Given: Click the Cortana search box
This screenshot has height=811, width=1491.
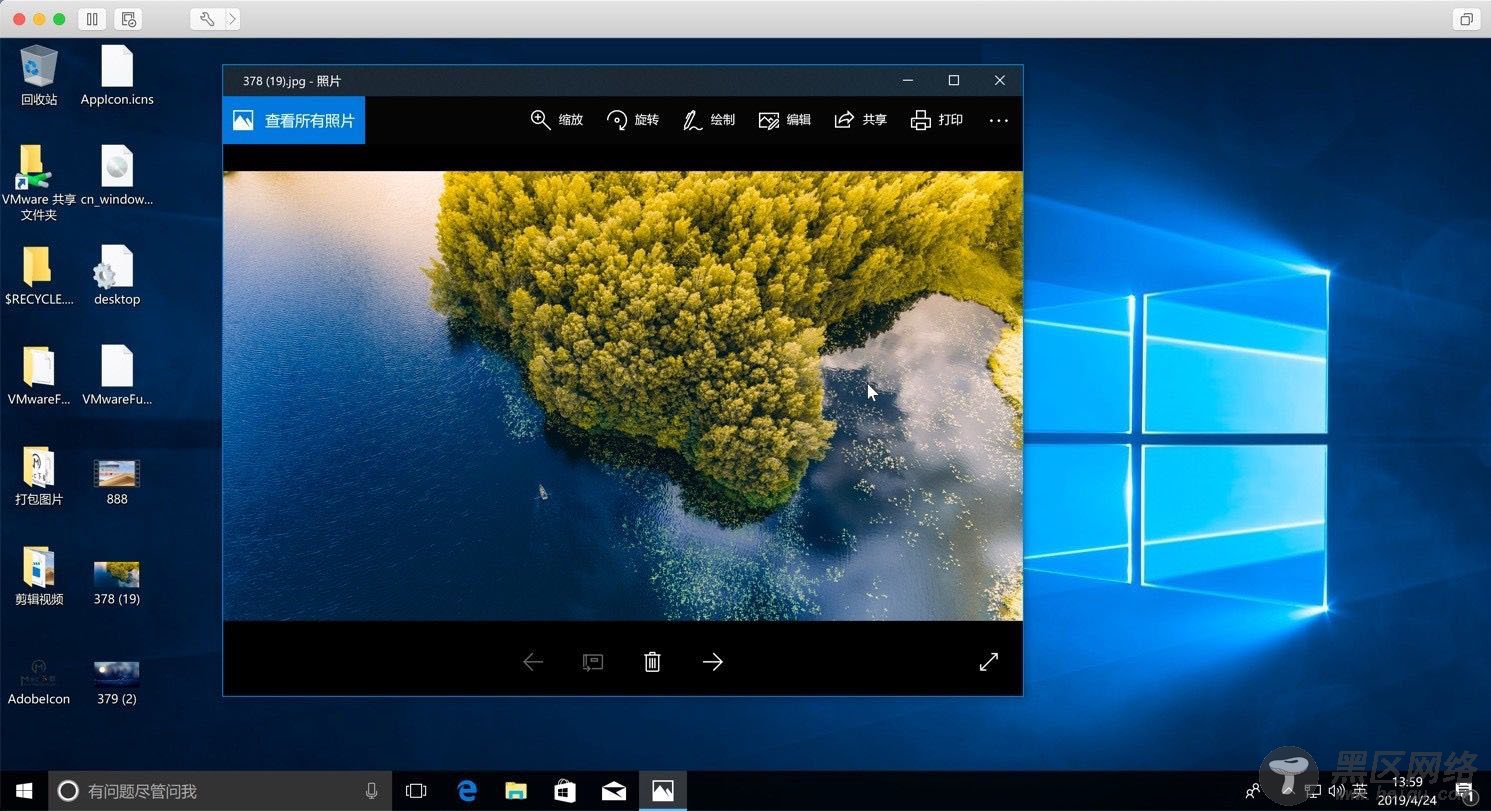Looking at the screenshot, I should pos(218,791).
